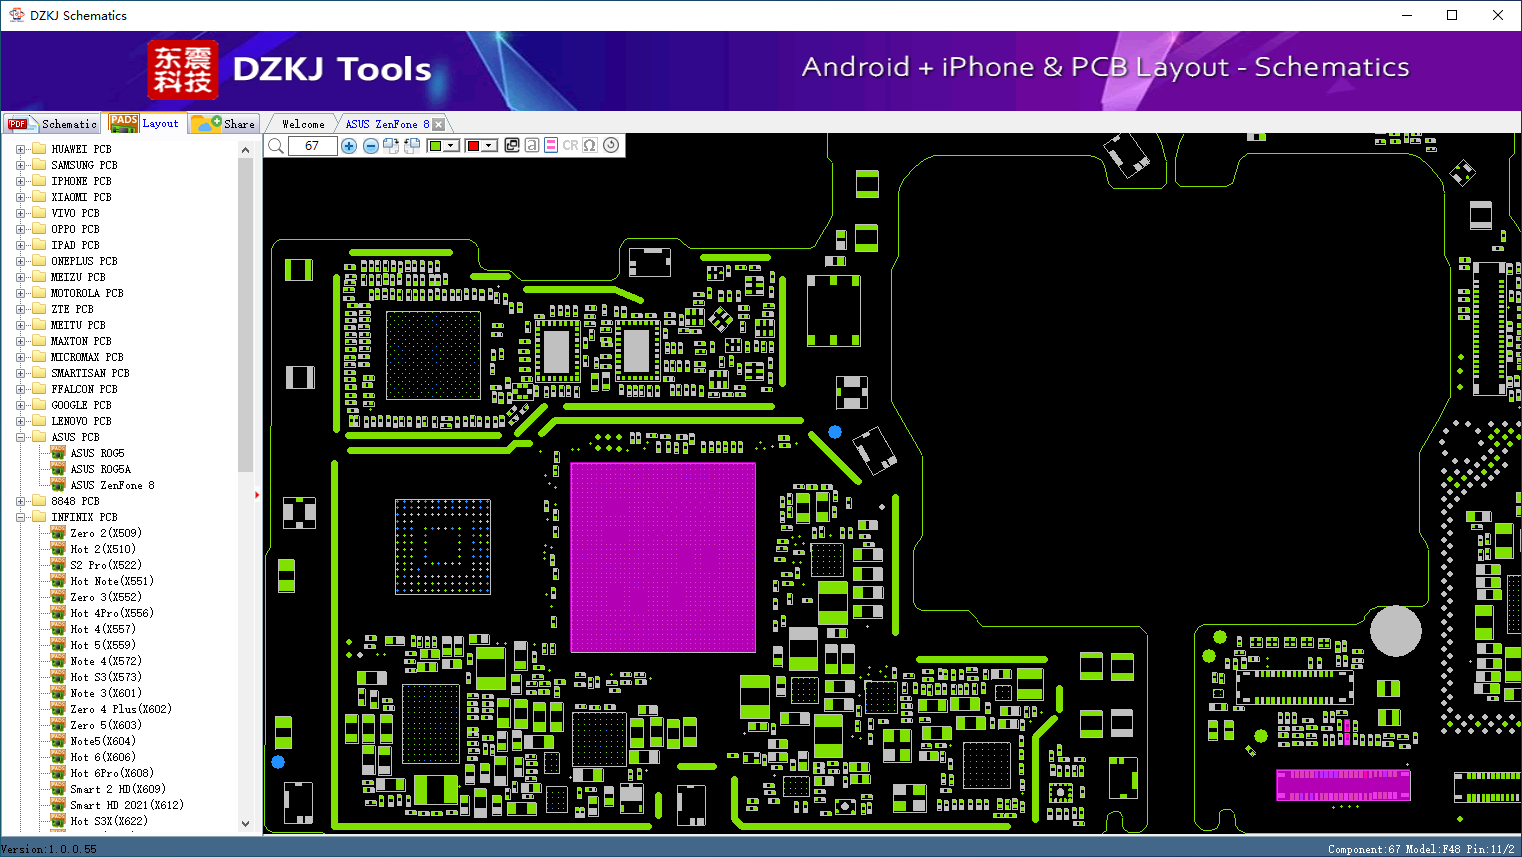Viewport: 1522px width, 857px height.
Task: Click the 'Version:1.0.0.55' status text
Action: click(x=49, y=849)
